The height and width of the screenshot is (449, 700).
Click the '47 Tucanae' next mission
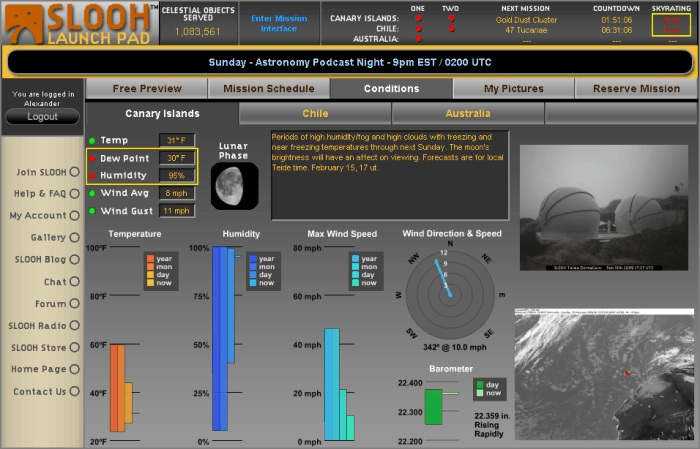526,30
